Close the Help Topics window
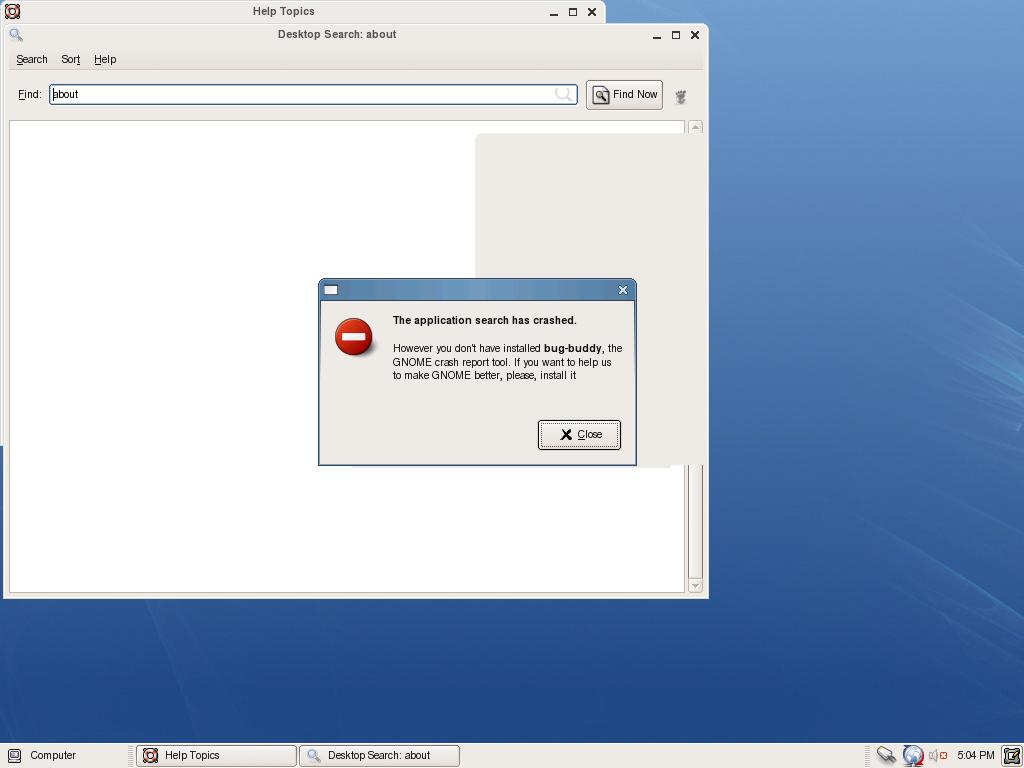Viewport: 1024px width, 768px height. pyautogui.click(x=592, y=12)
